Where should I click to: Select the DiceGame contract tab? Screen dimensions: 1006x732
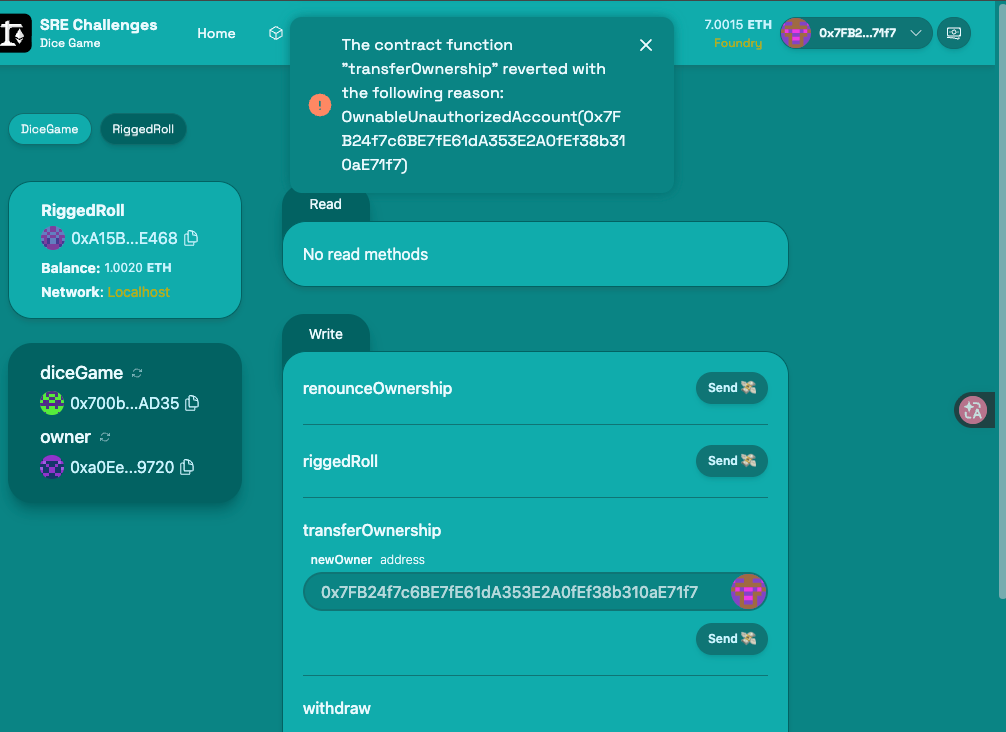(49, 129)
